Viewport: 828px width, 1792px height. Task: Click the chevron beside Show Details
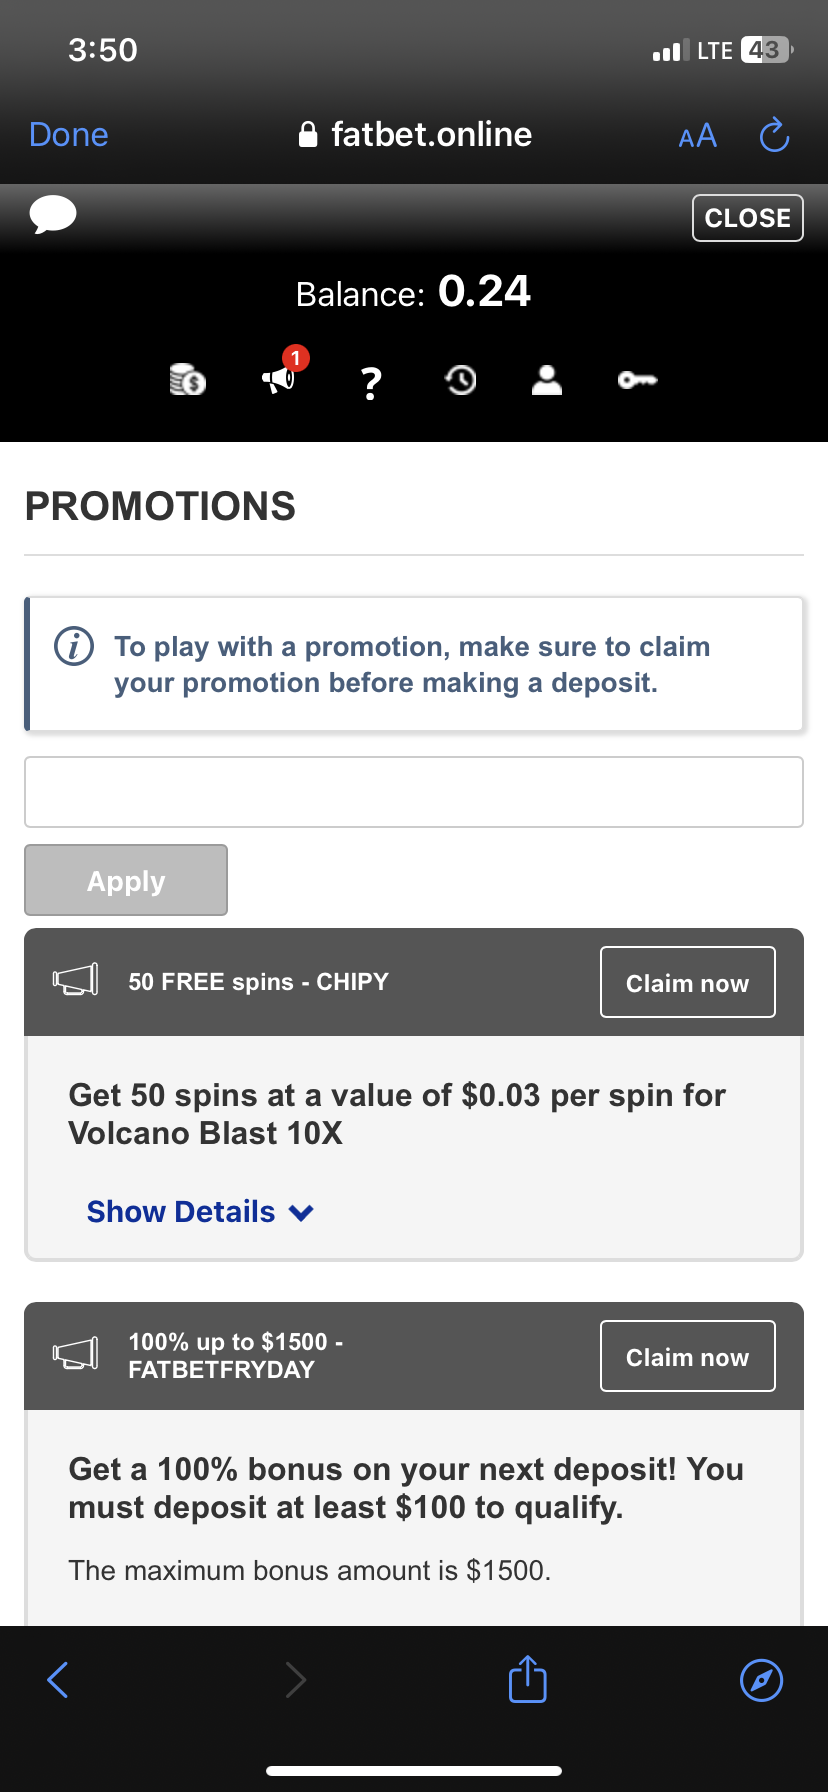(301, 1213)
